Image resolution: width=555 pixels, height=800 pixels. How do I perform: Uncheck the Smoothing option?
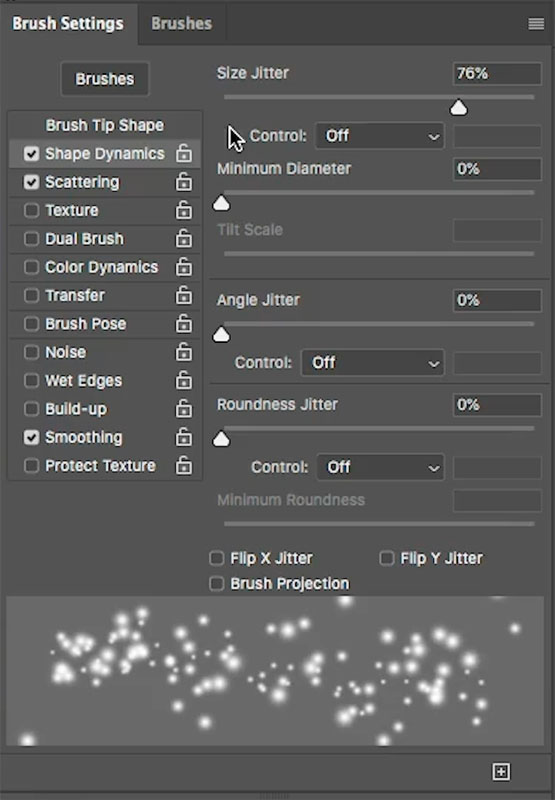[32, 437]
